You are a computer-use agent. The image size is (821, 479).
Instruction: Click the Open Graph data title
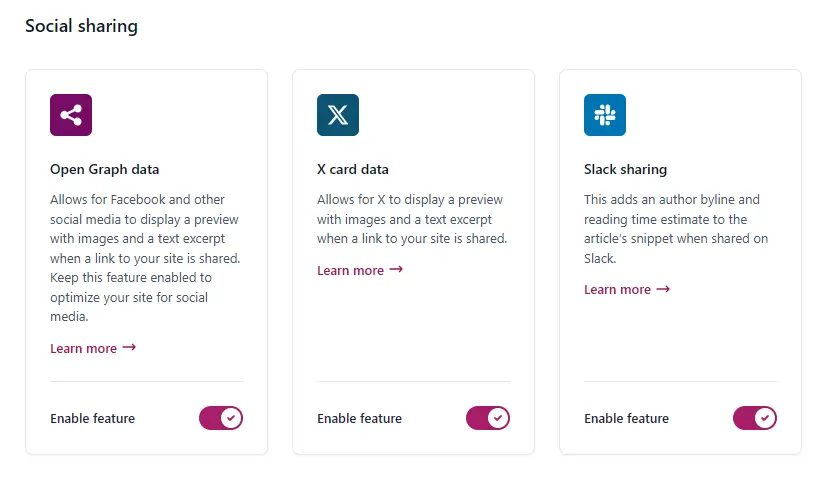105,170
